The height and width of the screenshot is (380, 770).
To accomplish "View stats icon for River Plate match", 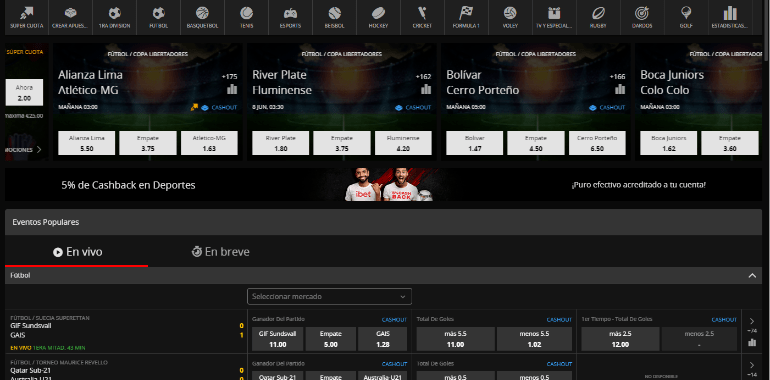I will pos(426,89).
